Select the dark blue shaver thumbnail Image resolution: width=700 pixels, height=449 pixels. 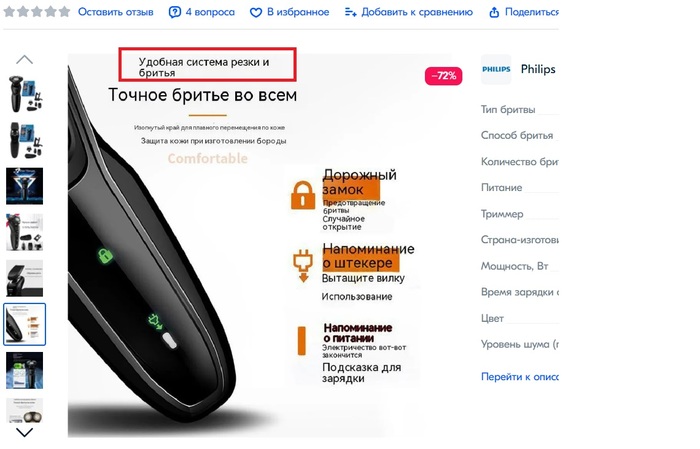click(x=25, y=186)
